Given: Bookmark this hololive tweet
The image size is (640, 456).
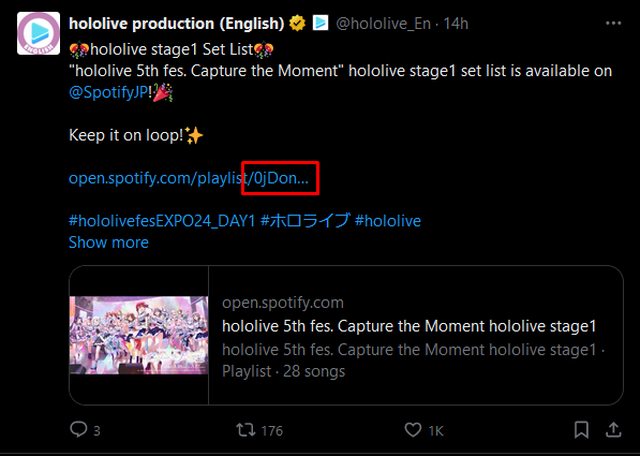Looking at the screenshot, I should [x=581, y=430].
